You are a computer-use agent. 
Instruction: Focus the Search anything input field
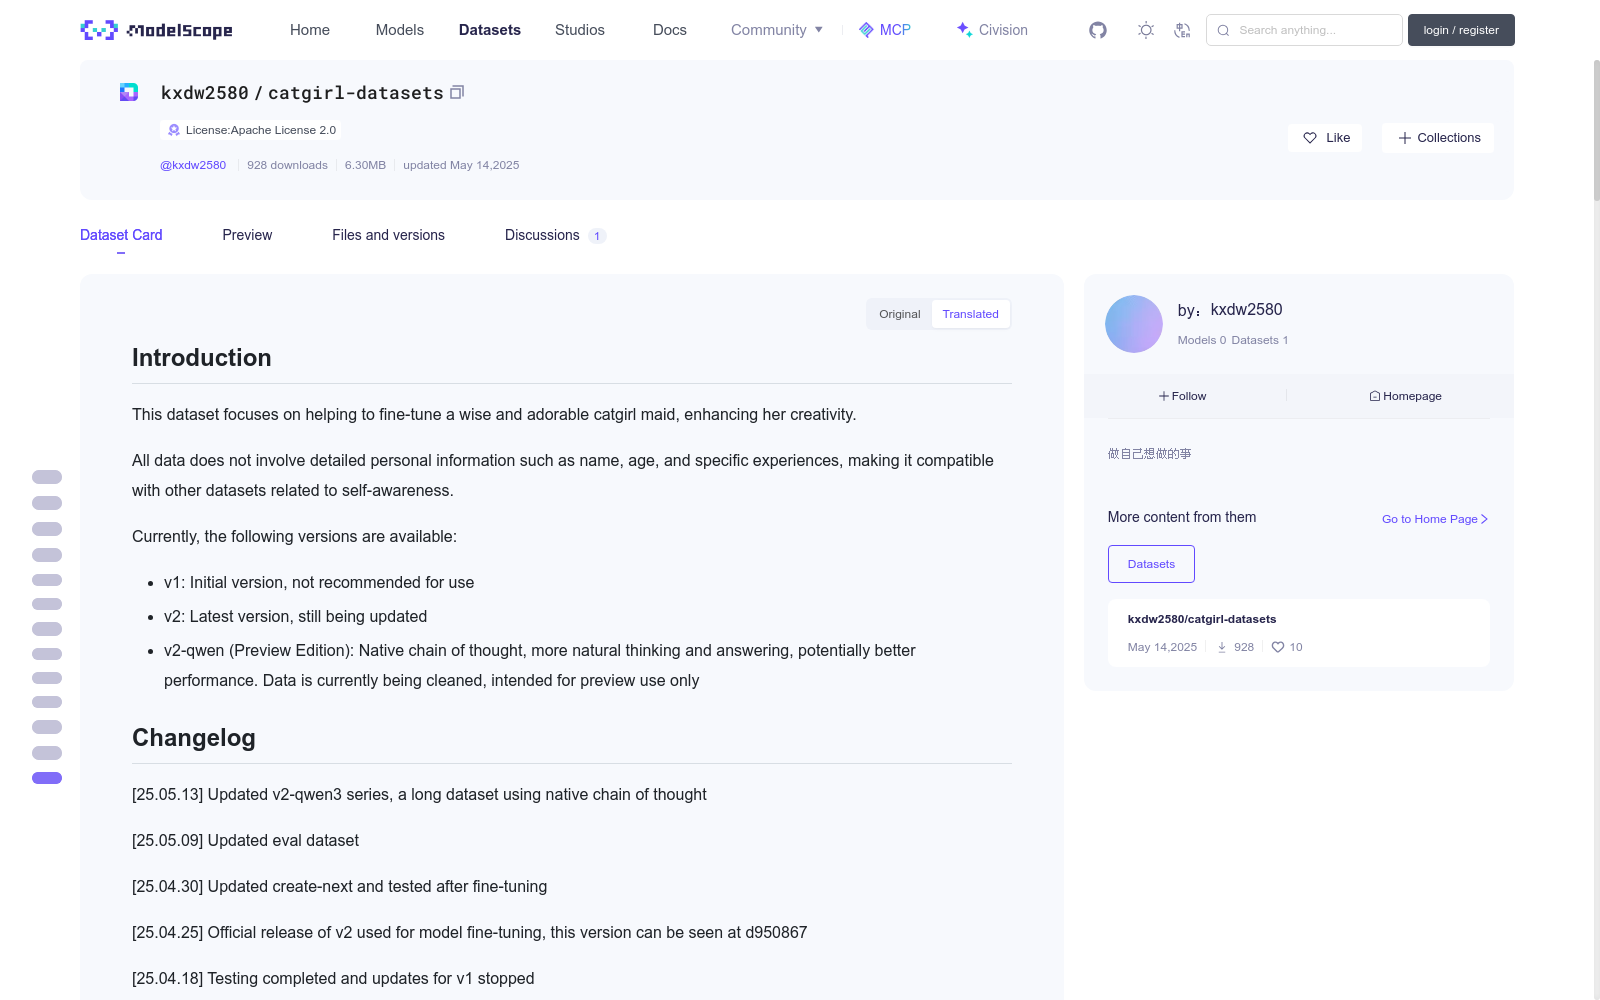click(x=1304, y=30)
